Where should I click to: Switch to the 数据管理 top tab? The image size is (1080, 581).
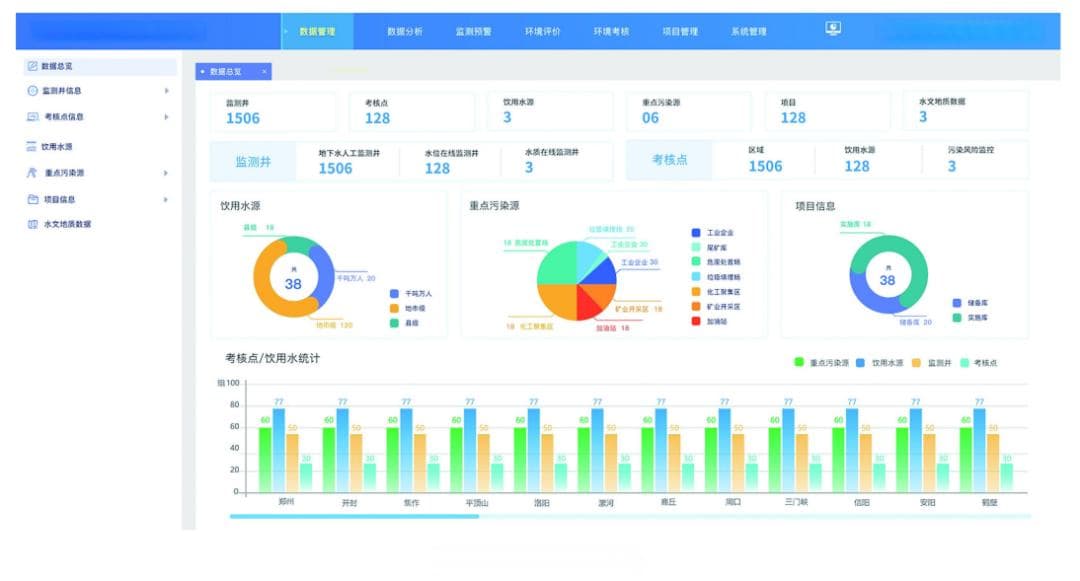point(318,32)
